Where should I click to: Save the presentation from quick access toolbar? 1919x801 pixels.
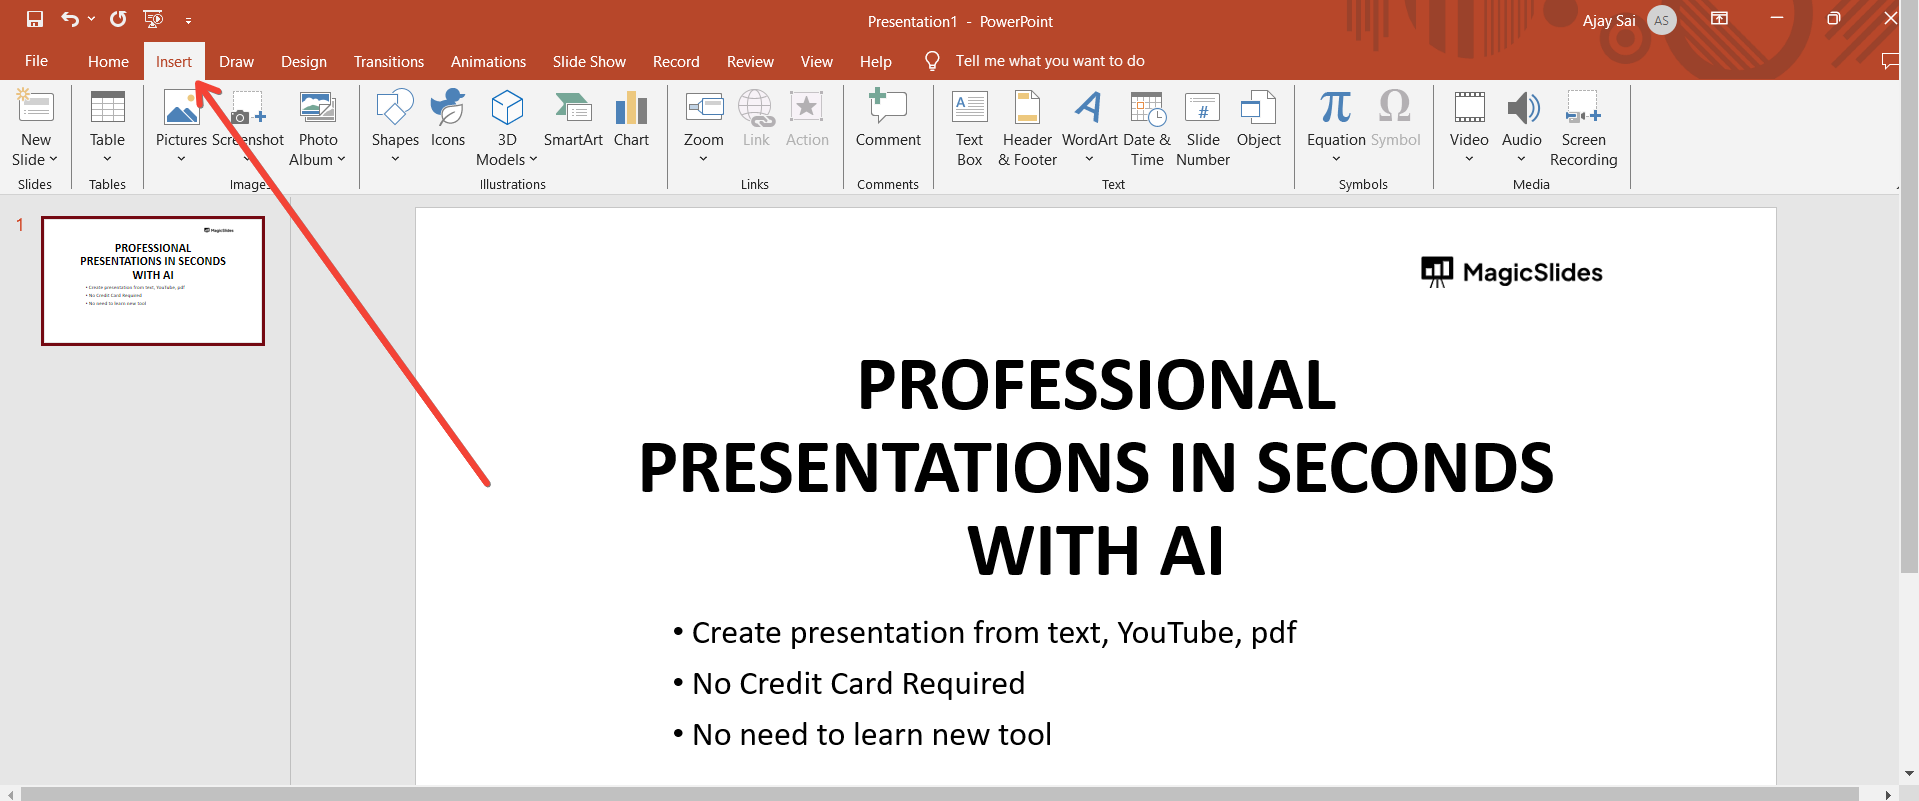point(35,19)
